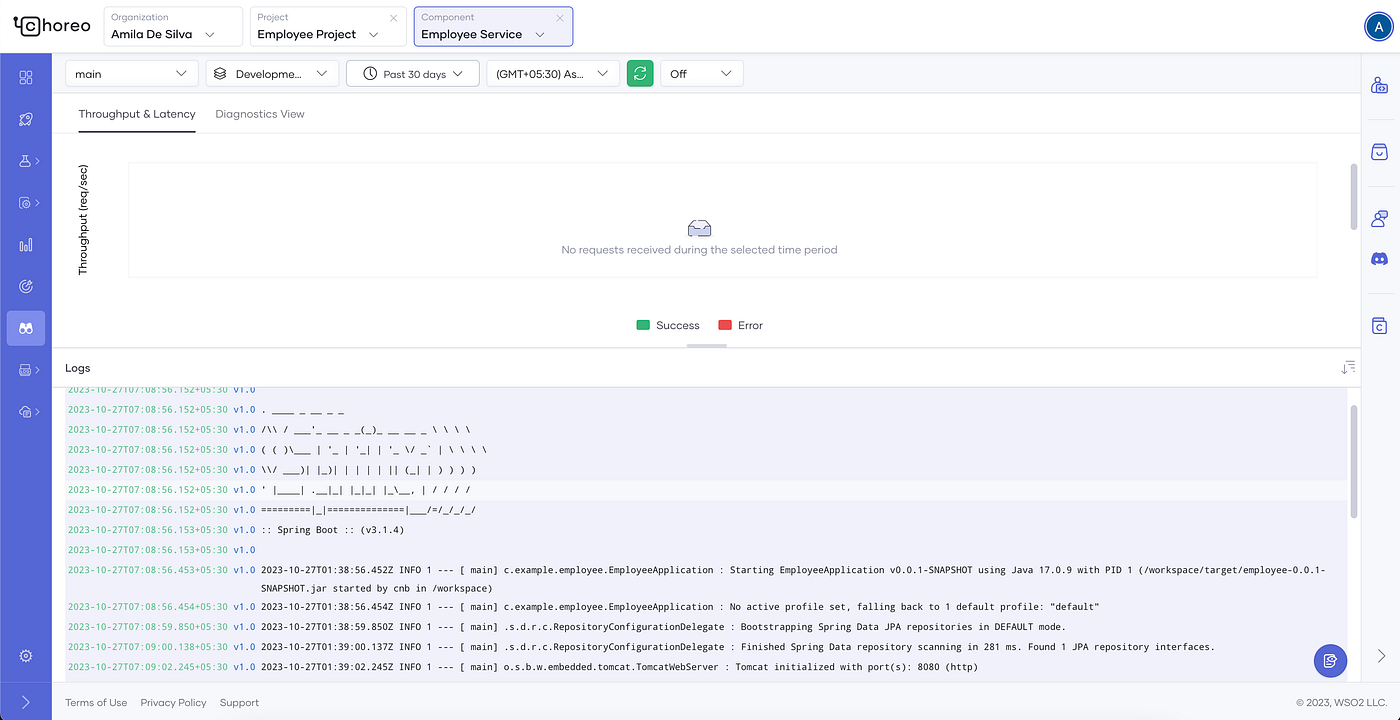Image resolution: width=1400 pixels, height=720 pixels.
Task: Open the Test flask icon in the sidebar
Action: point(26,160)
